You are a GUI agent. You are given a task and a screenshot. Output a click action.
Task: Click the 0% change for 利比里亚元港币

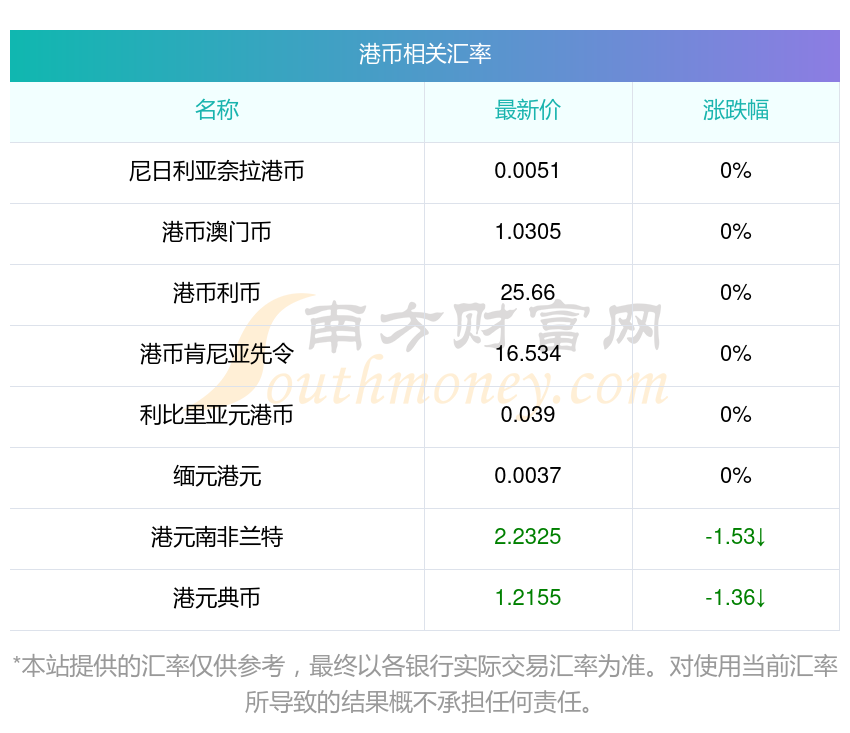pos(736,415)
